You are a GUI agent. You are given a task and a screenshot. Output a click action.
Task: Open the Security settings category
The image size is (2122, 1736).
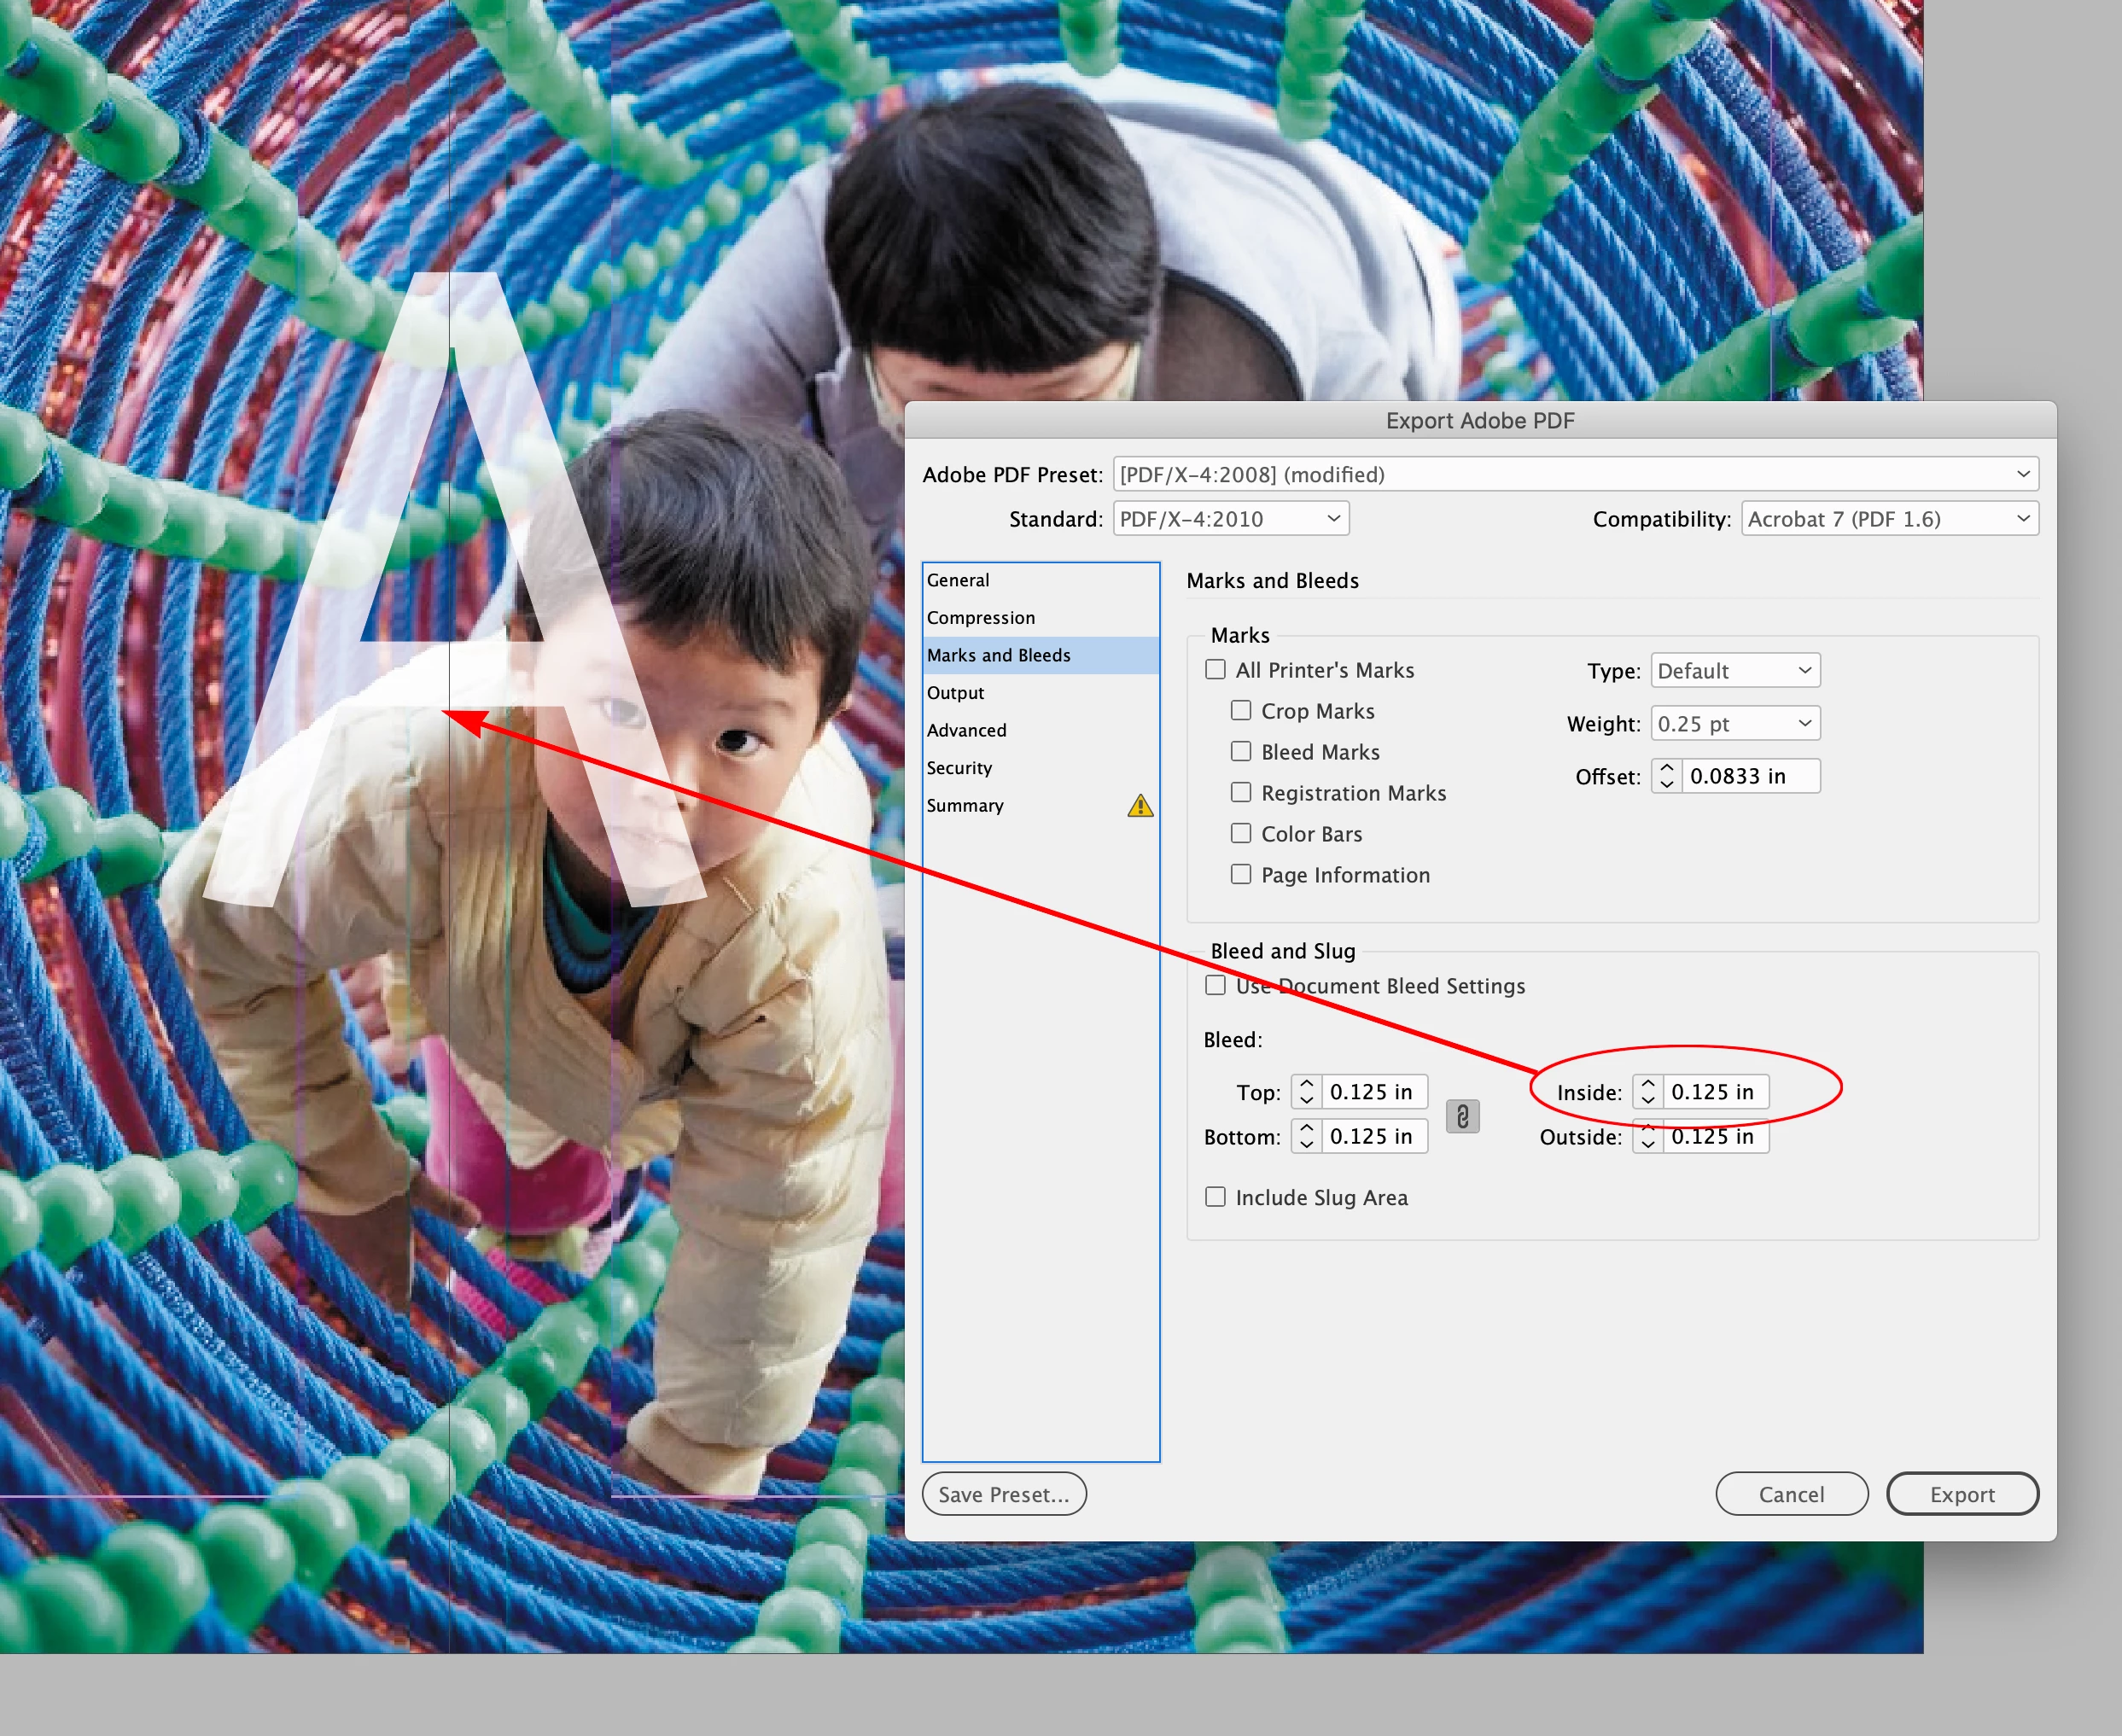959,768
